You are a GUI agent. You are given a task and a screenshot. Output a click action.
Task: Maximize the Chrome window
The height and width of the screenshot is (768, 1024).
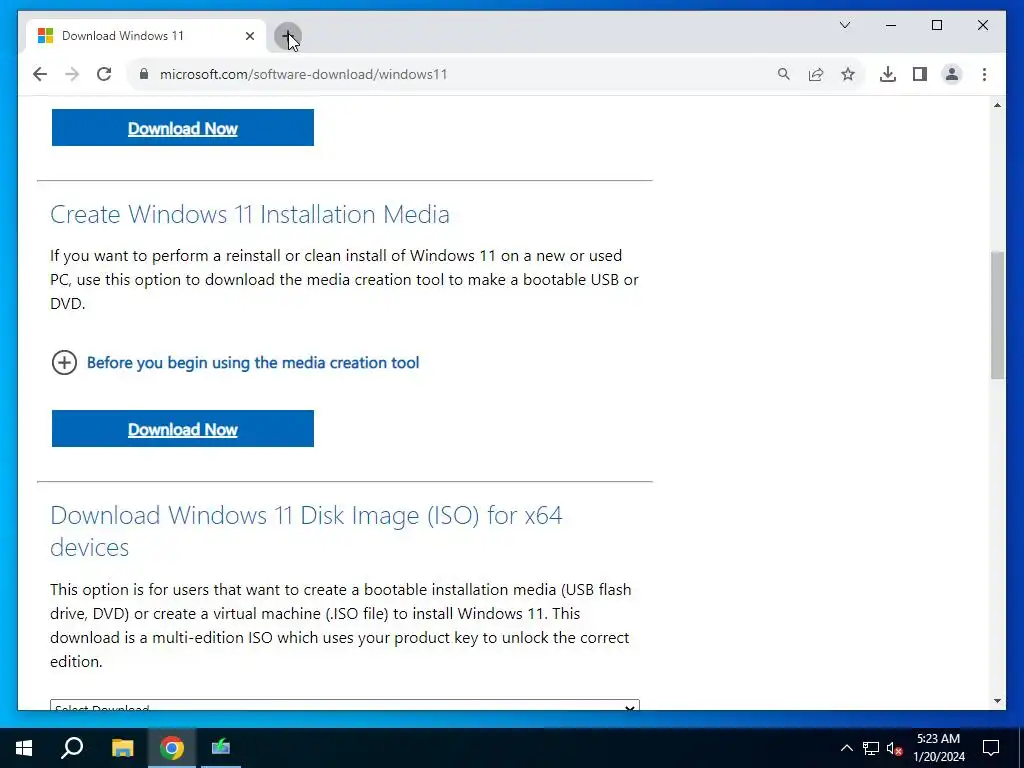pos(936,25)
